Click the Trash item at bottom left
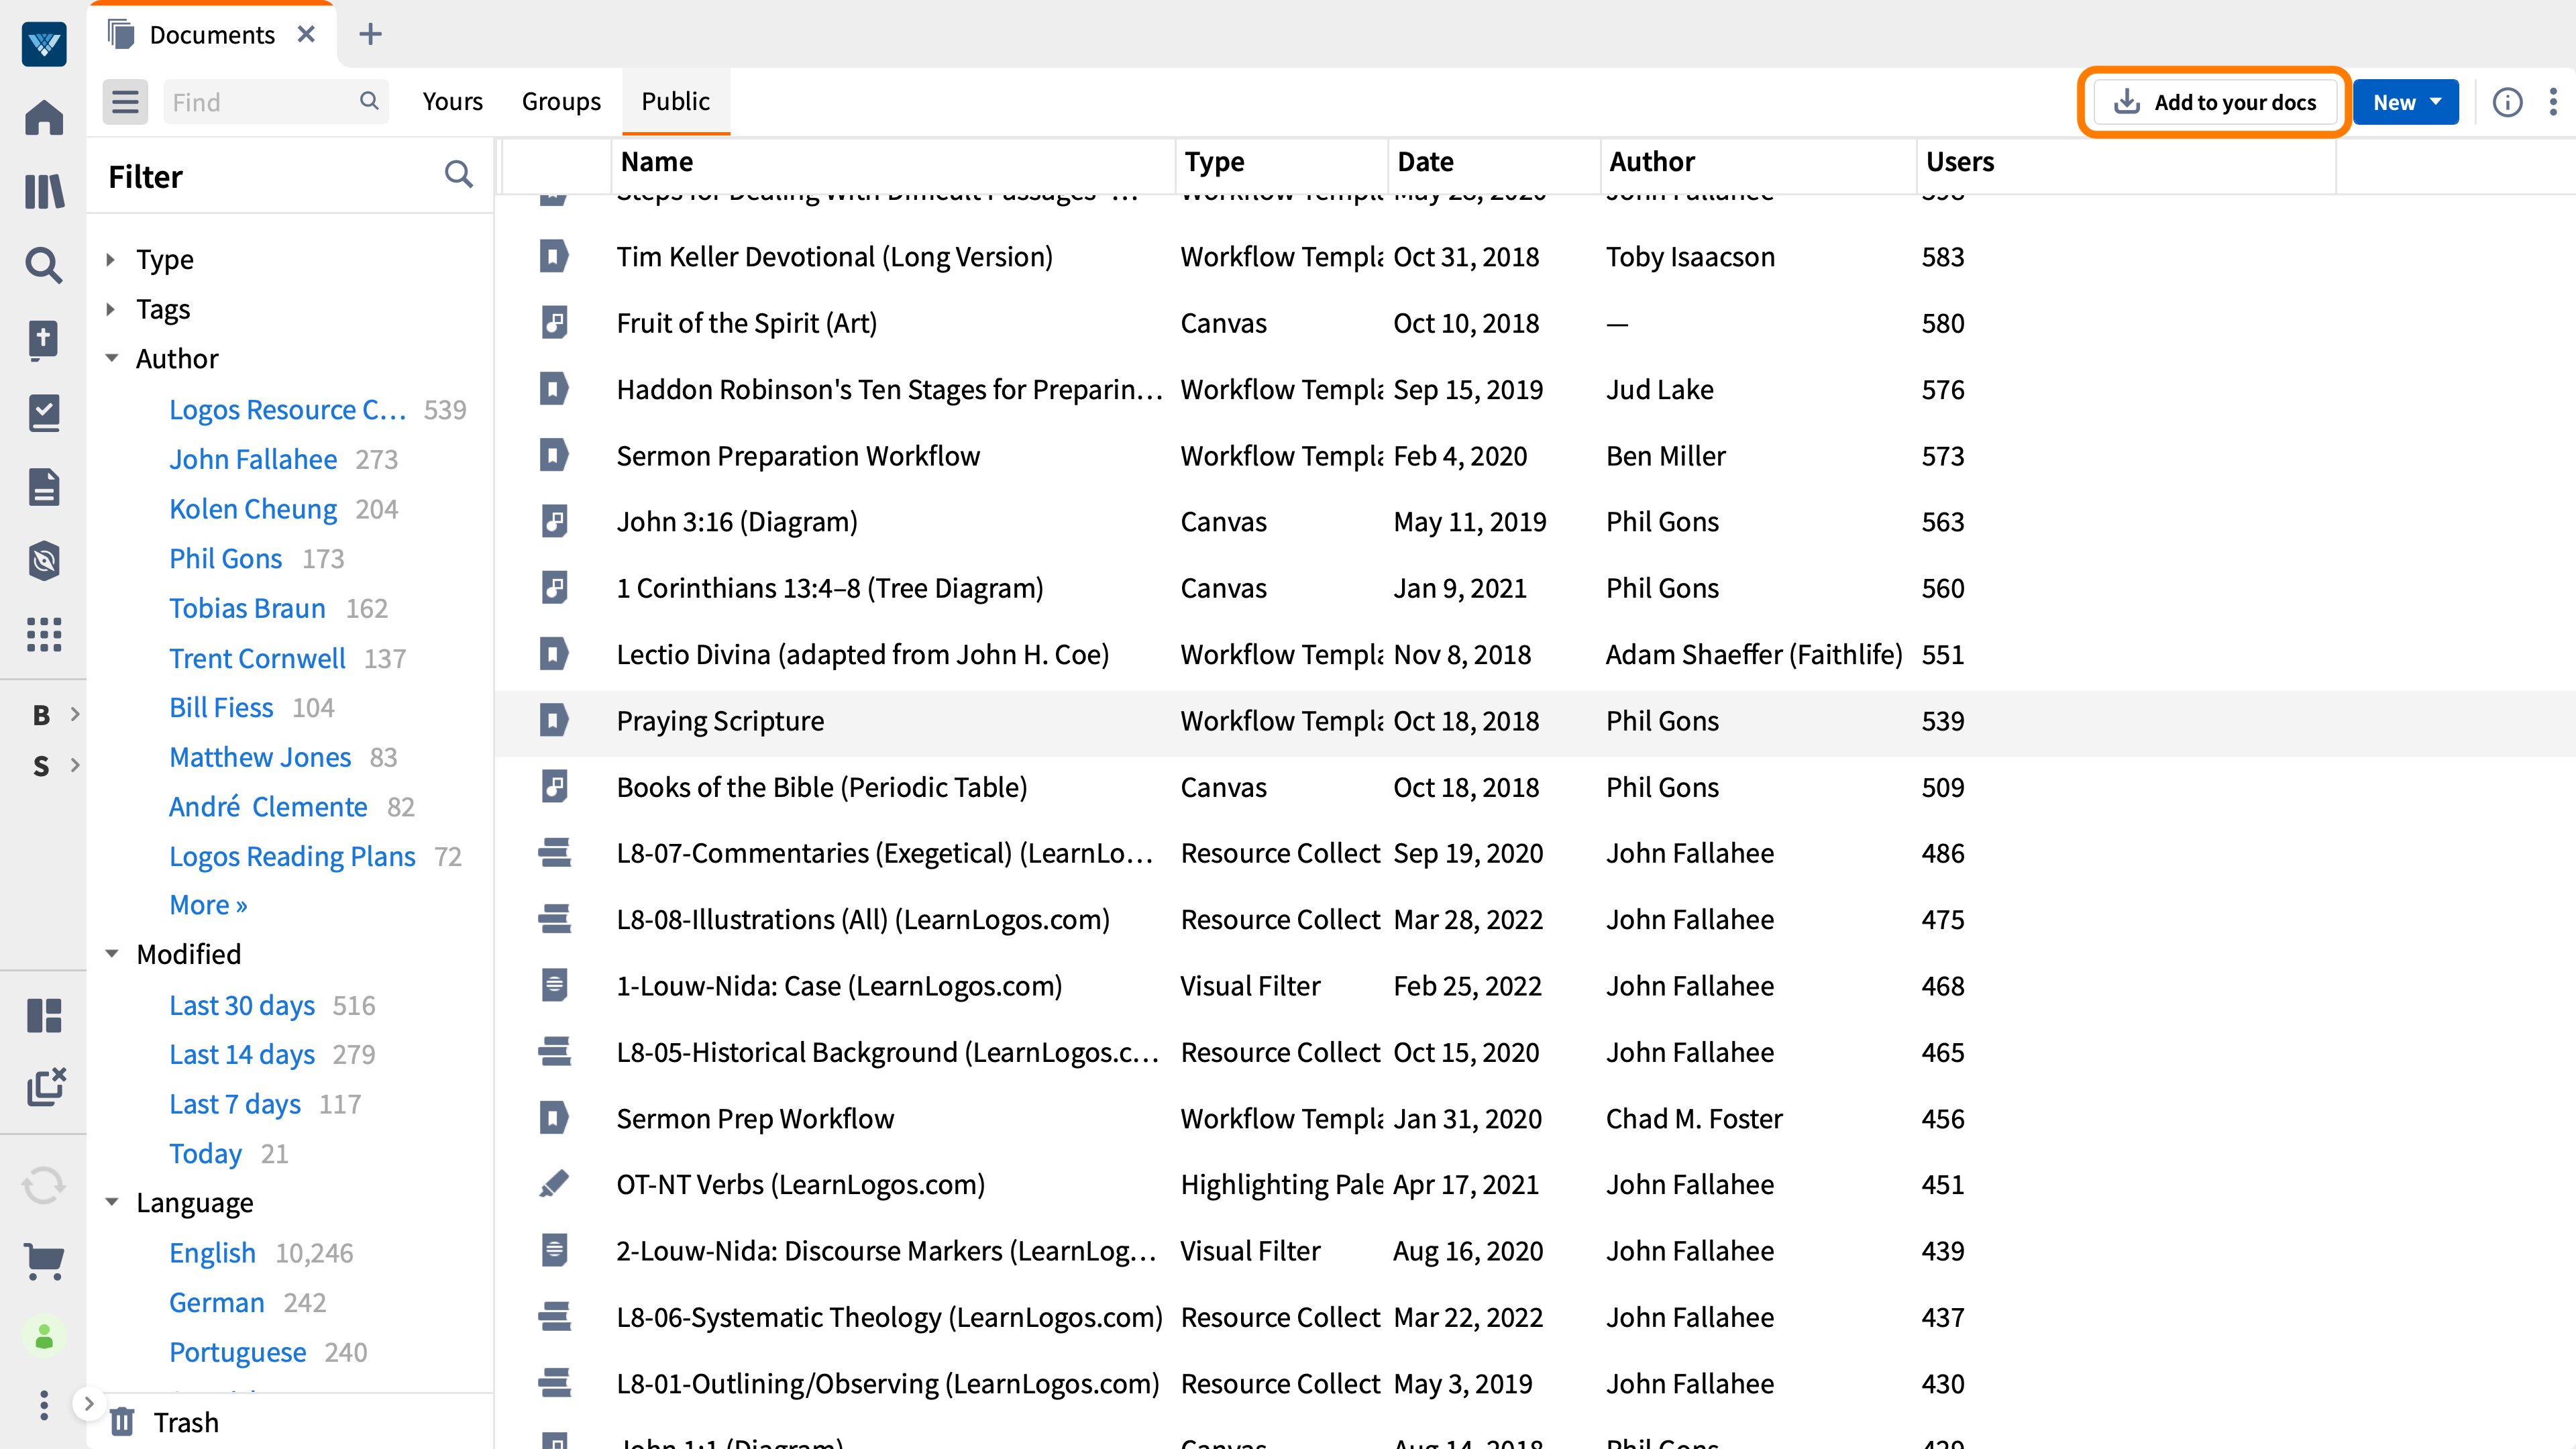Screen dimensions: 2576x1449 [x=186, y=1422]
